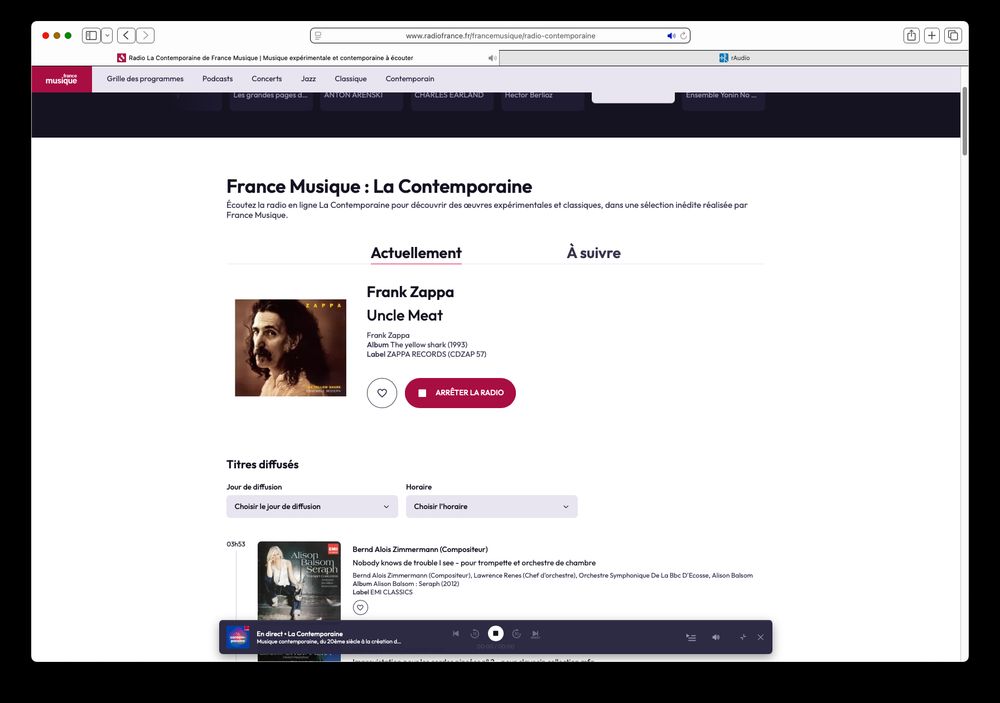This screenshot has height=703, width=1000.
Task: Mute the radio using the volume icon
Action: point(715,636)
